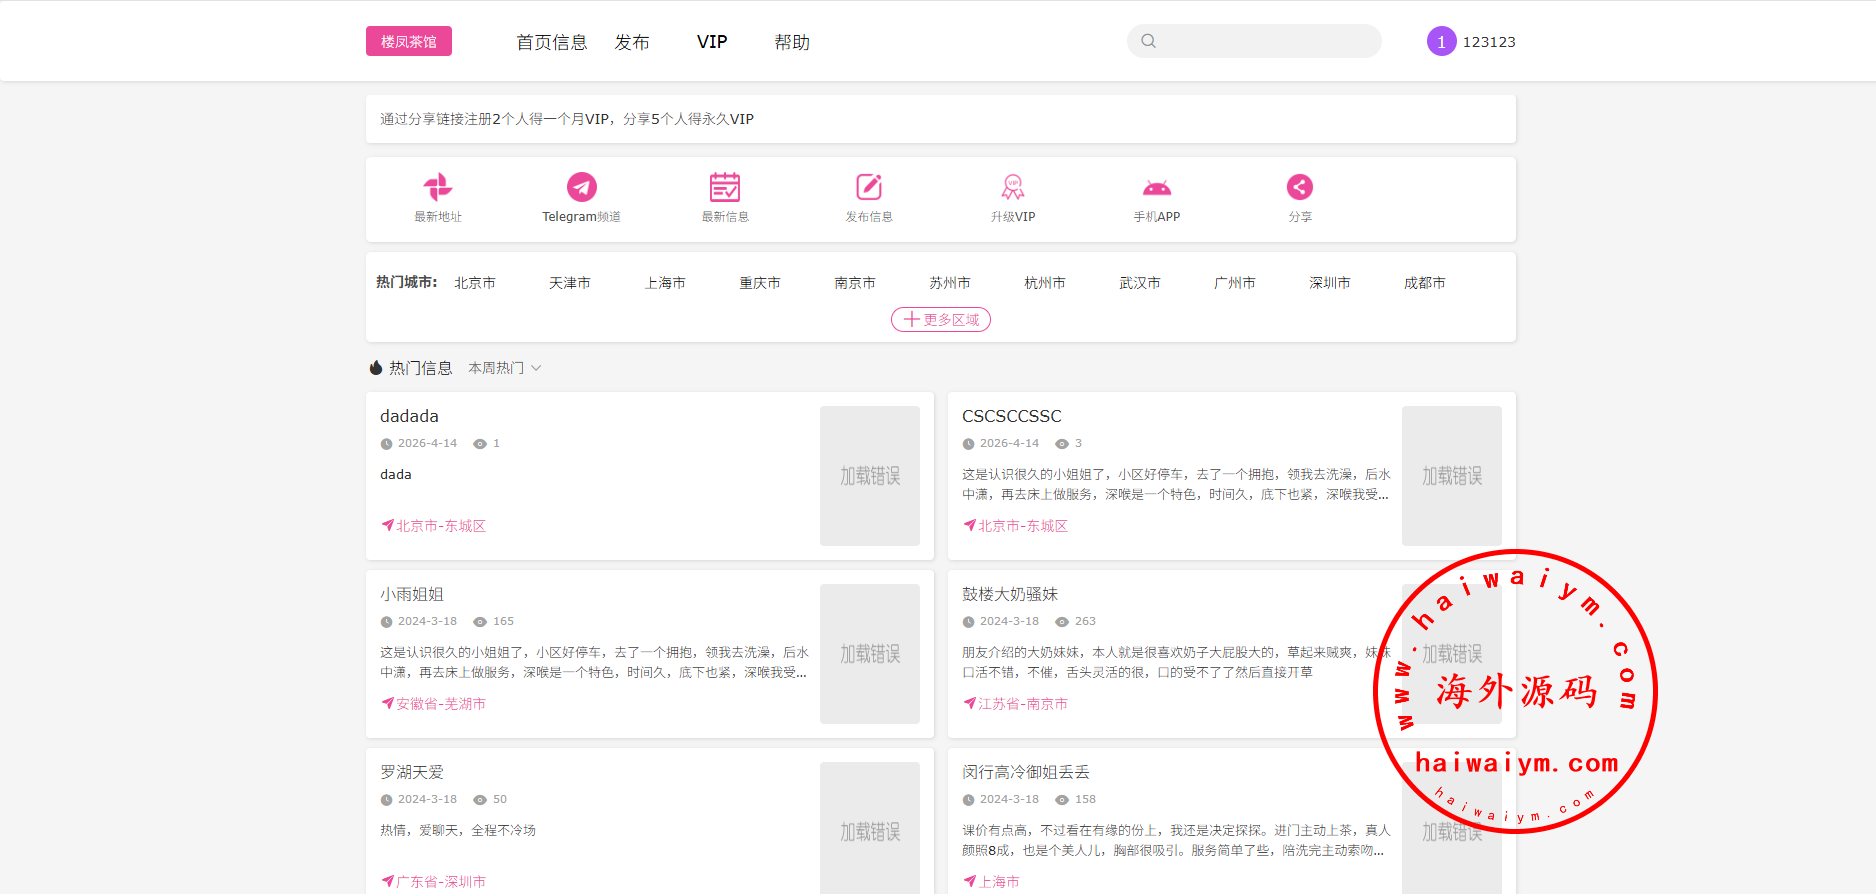Expand the 本周热门 dropdown
This screenshot has width=1876, height=894.
coord(504,368)
